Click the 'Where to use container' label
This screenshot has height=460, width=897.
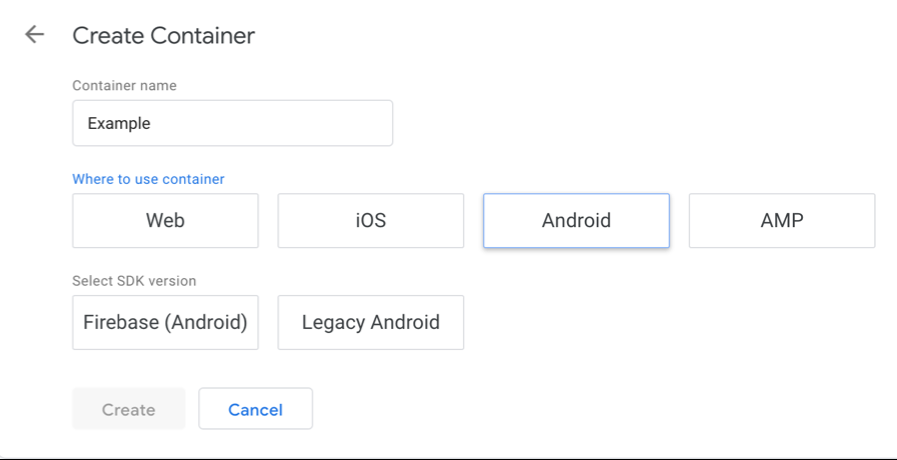(x=148, y=179)
